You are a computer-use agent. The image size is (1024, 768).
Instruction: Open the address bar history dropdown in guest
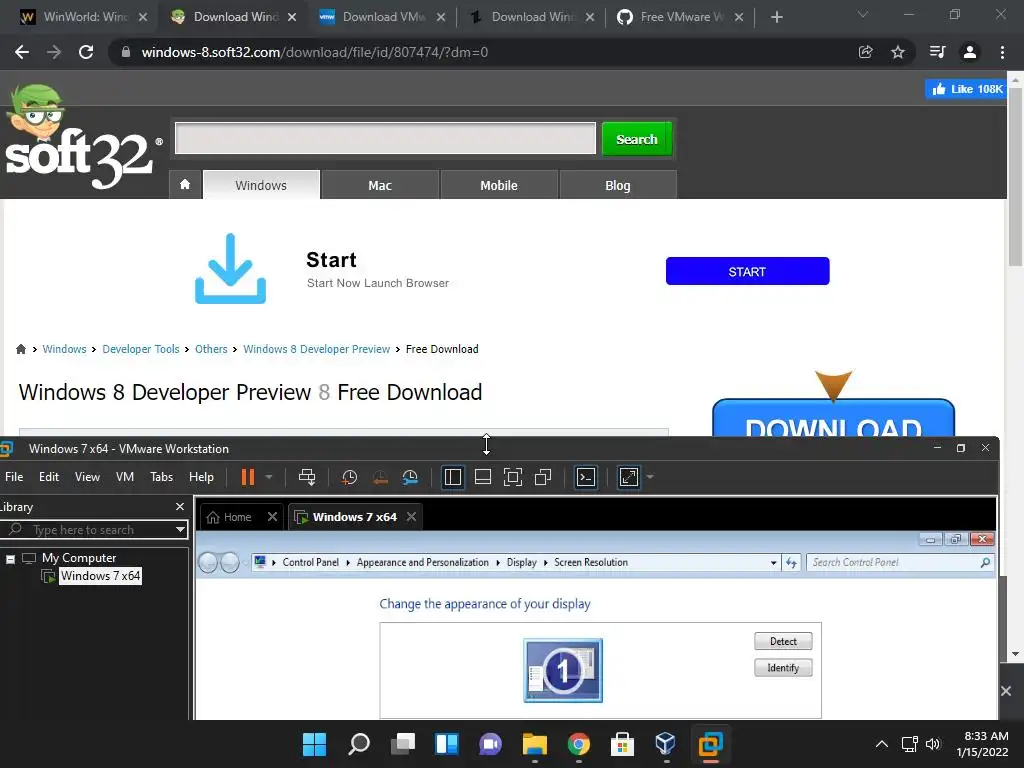click(773, 562)
